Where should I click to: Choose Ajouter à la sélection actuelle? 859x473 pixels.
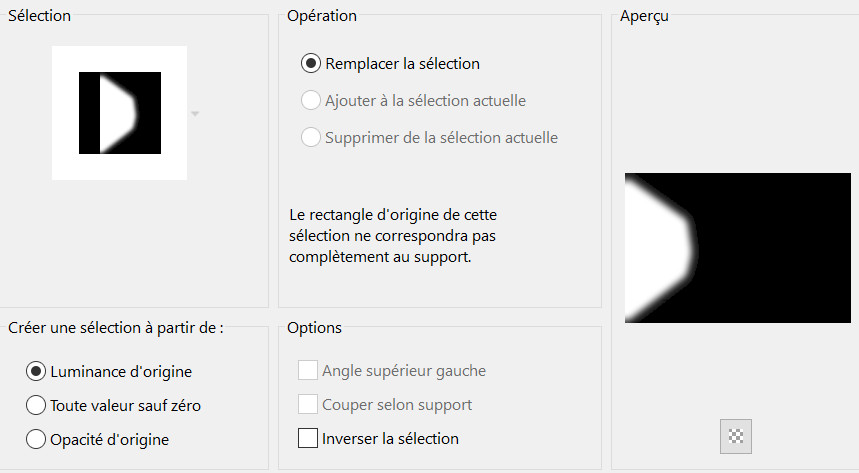tap(310, 101)
